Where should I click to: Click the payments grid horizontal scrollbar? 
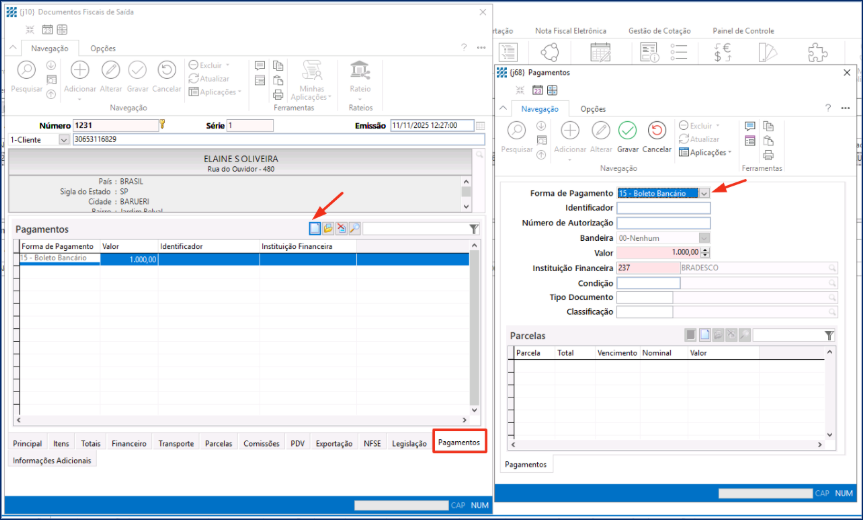coord(240,421)
